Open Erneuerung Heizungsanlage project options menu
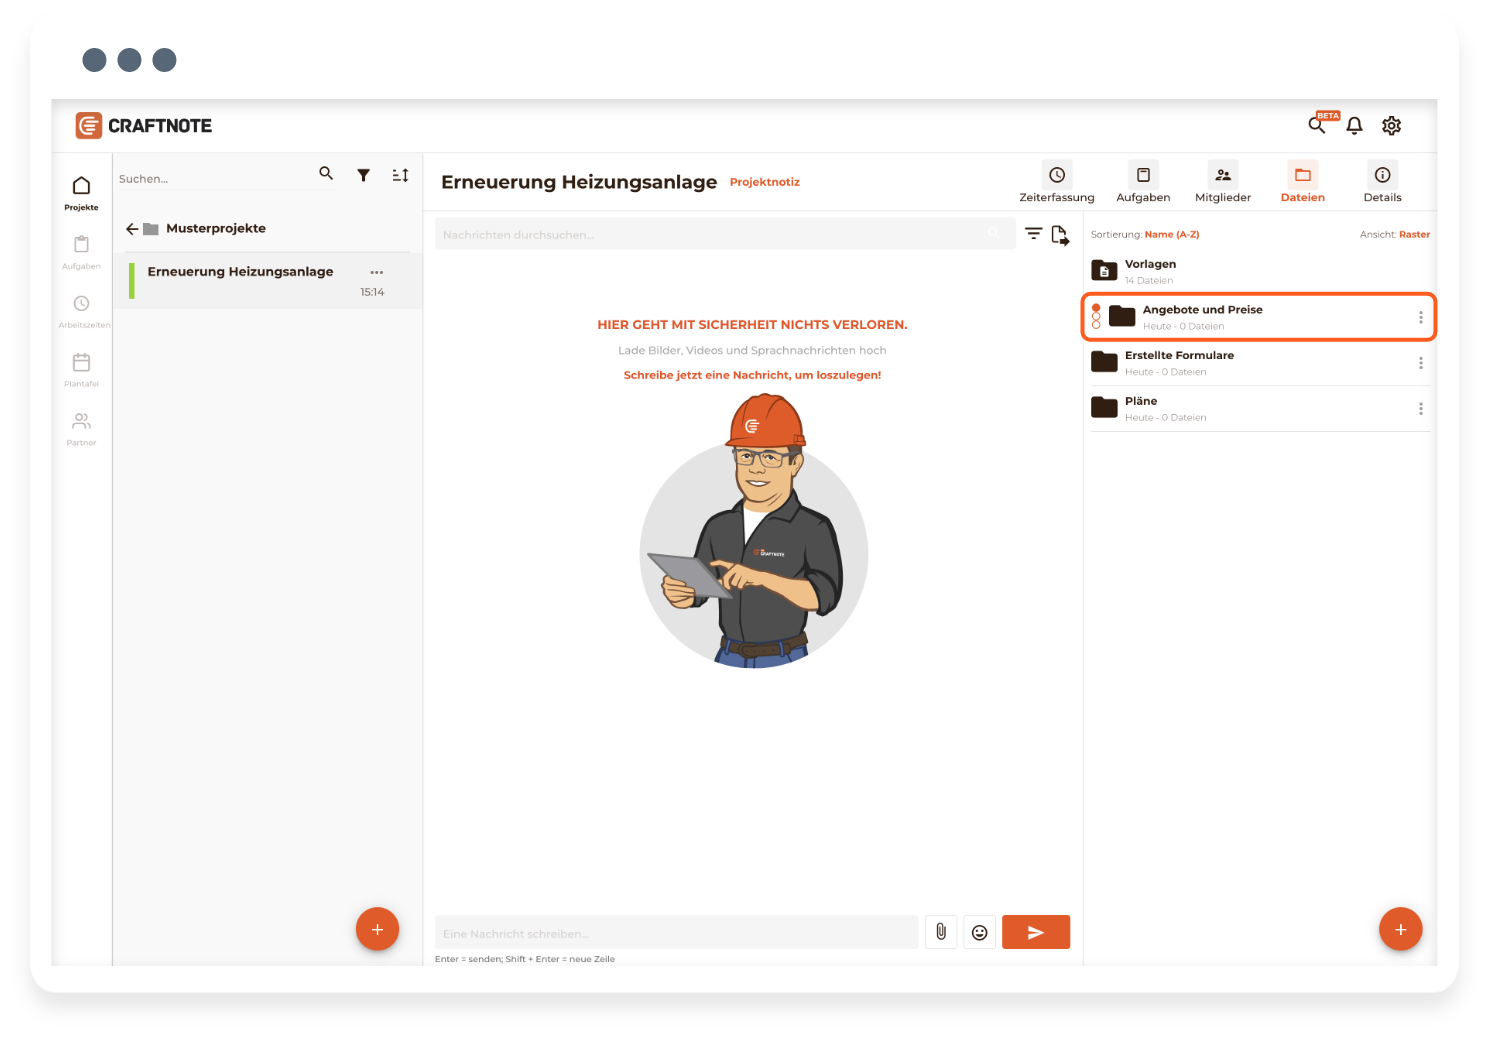 coord(376,272)
